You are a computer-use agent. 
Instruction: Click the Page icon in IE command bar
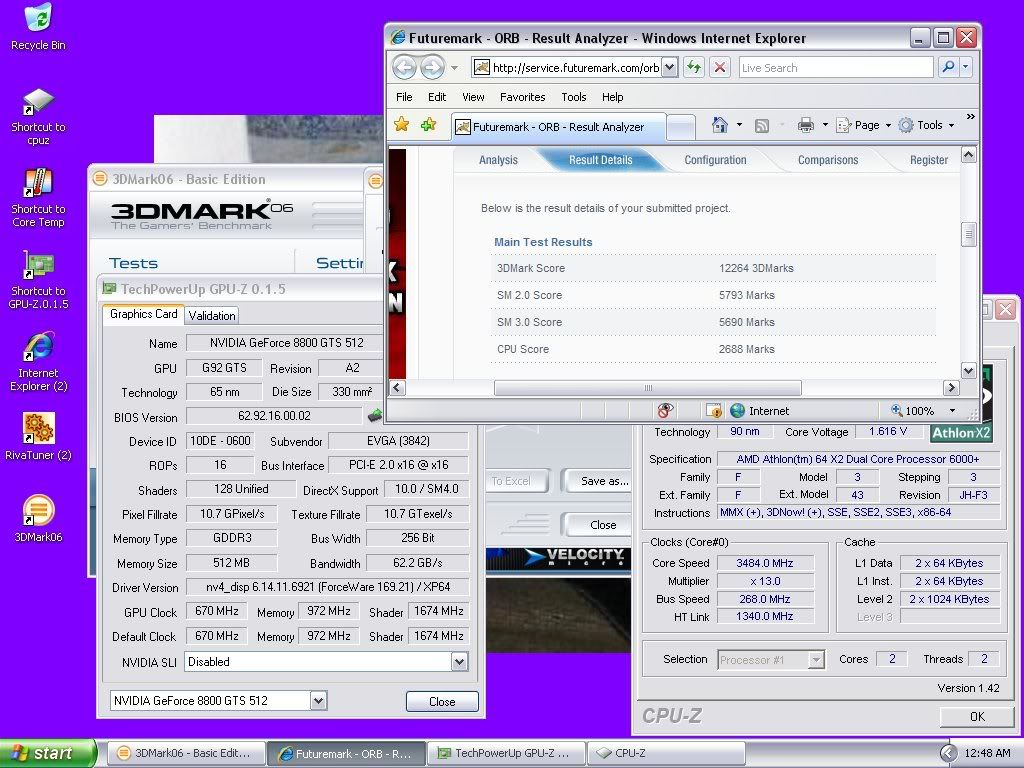point(842,125)
